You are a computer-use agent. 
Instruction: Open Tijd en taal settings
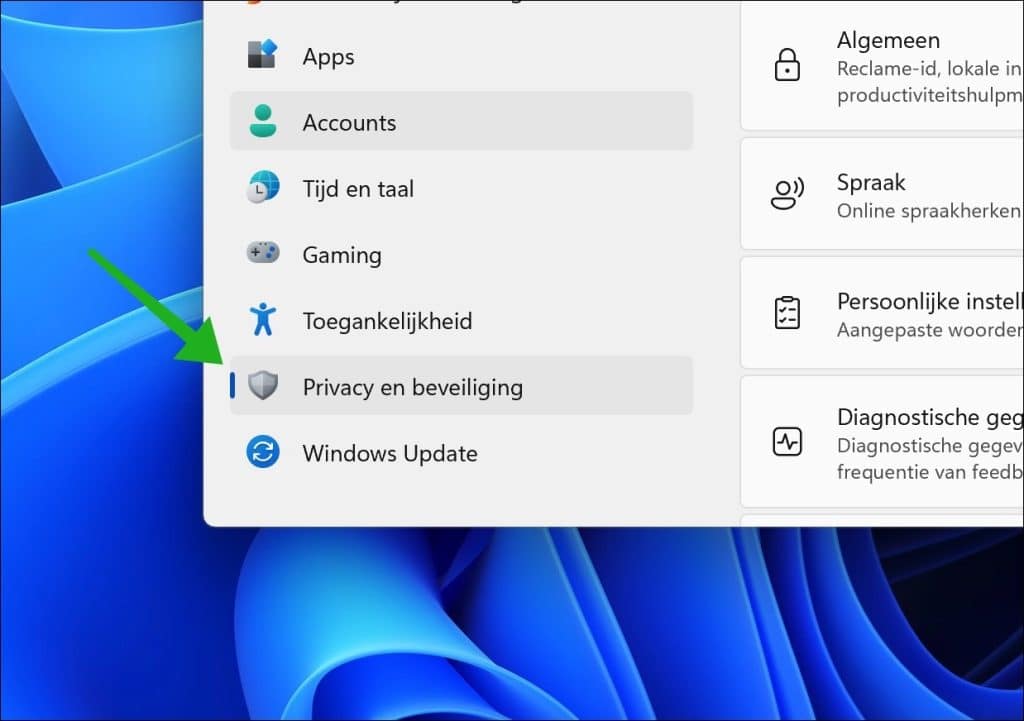tap(358, 189)
